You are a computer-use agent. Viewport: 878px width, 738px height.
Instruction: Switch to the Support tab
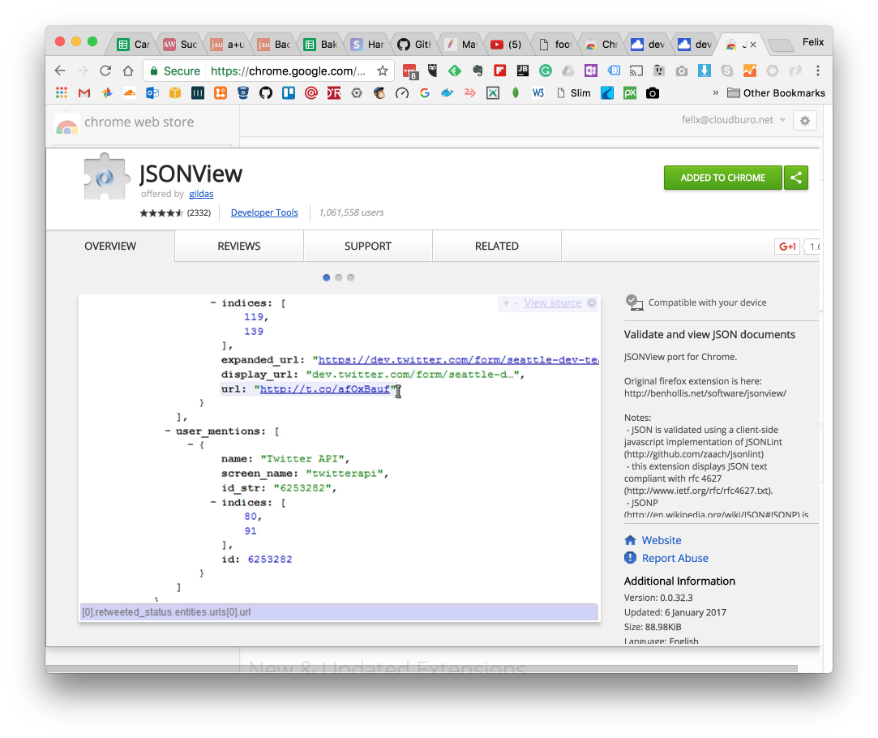tap(368, 246)
